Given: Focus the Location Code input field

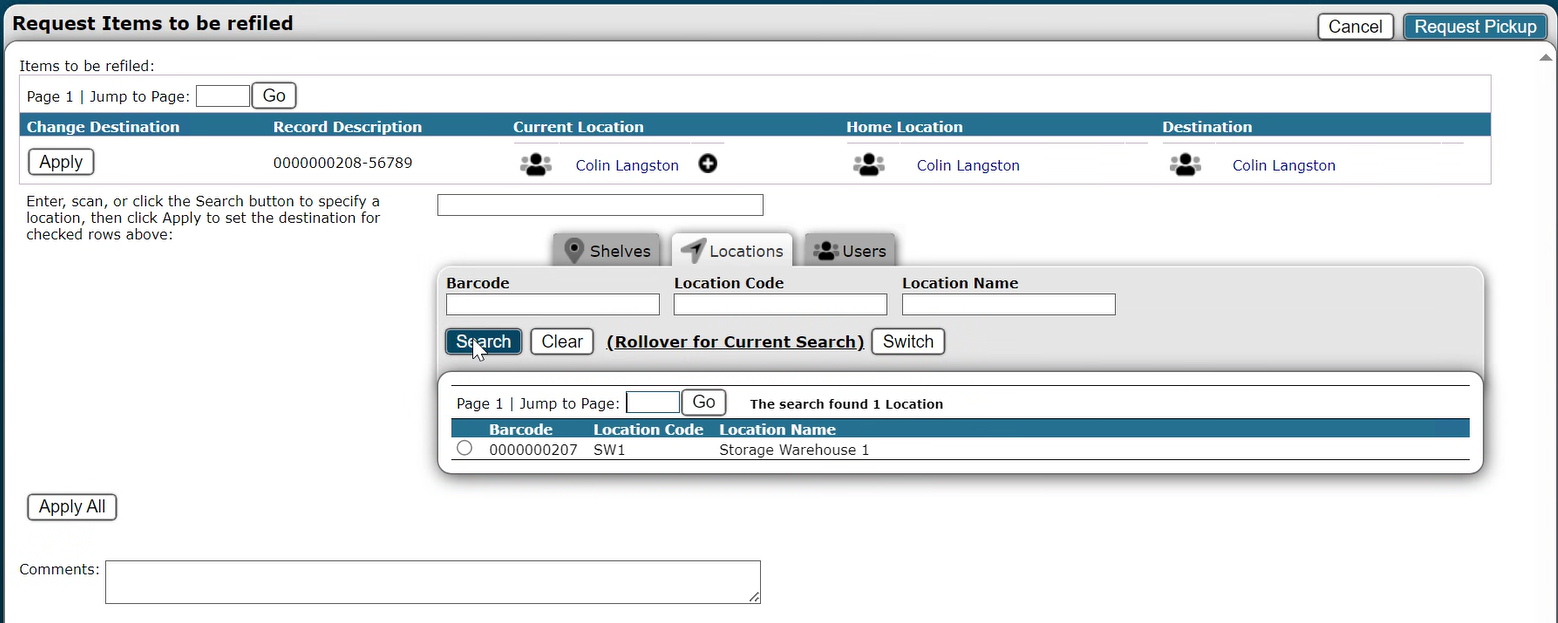Looking at the screenshot, I should 780,305.
